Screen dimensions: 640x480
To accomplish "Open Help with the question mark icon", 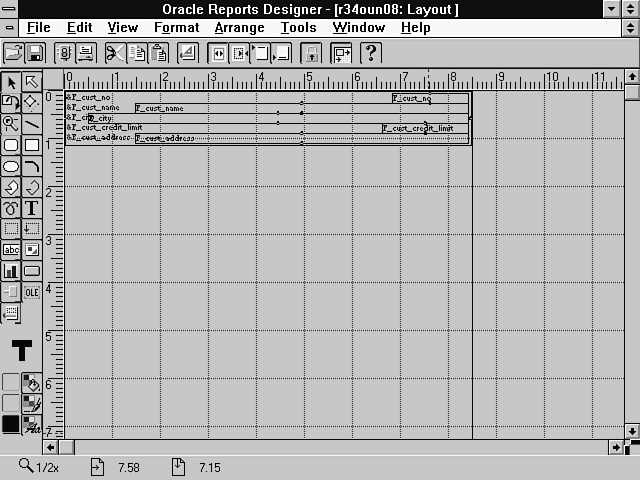I will tap(369, 52).
